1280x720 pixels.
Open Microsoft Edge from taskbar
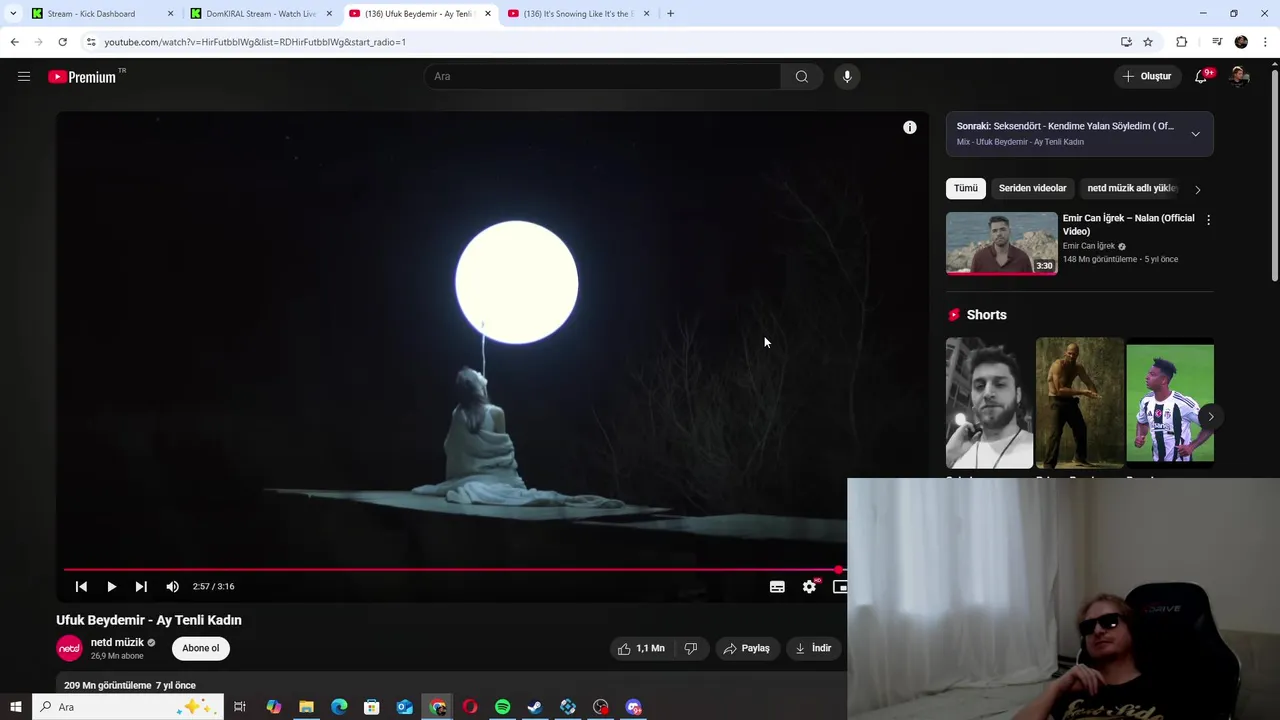pyautogui.click(x=339, y=707)
